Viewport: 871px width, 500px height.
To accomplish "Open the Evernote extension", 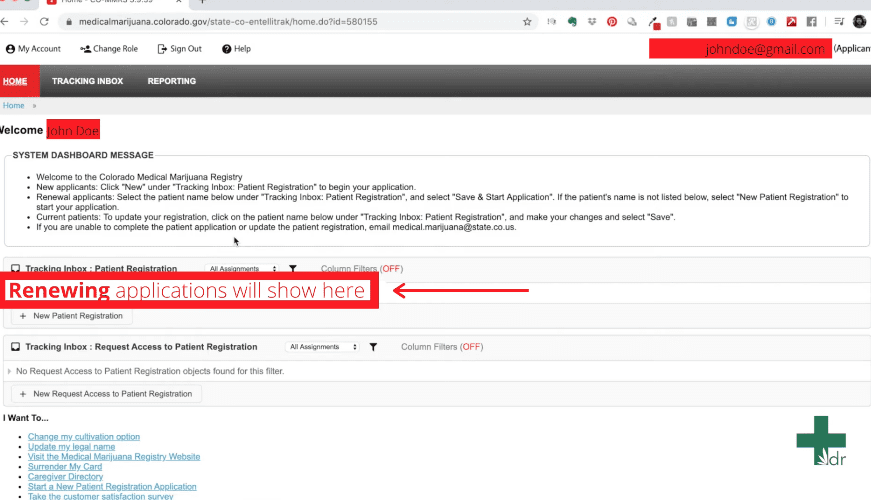I will (572, 22).
